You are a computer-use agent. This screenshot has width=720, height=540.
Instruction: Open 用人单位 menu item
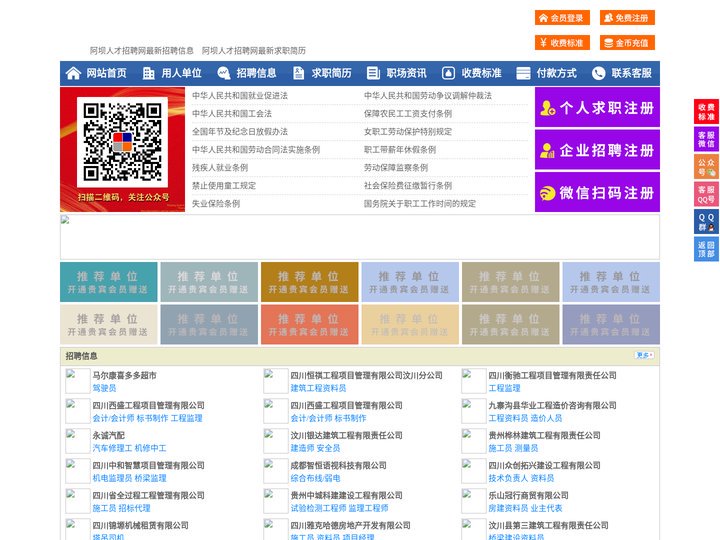coord(181,73)
